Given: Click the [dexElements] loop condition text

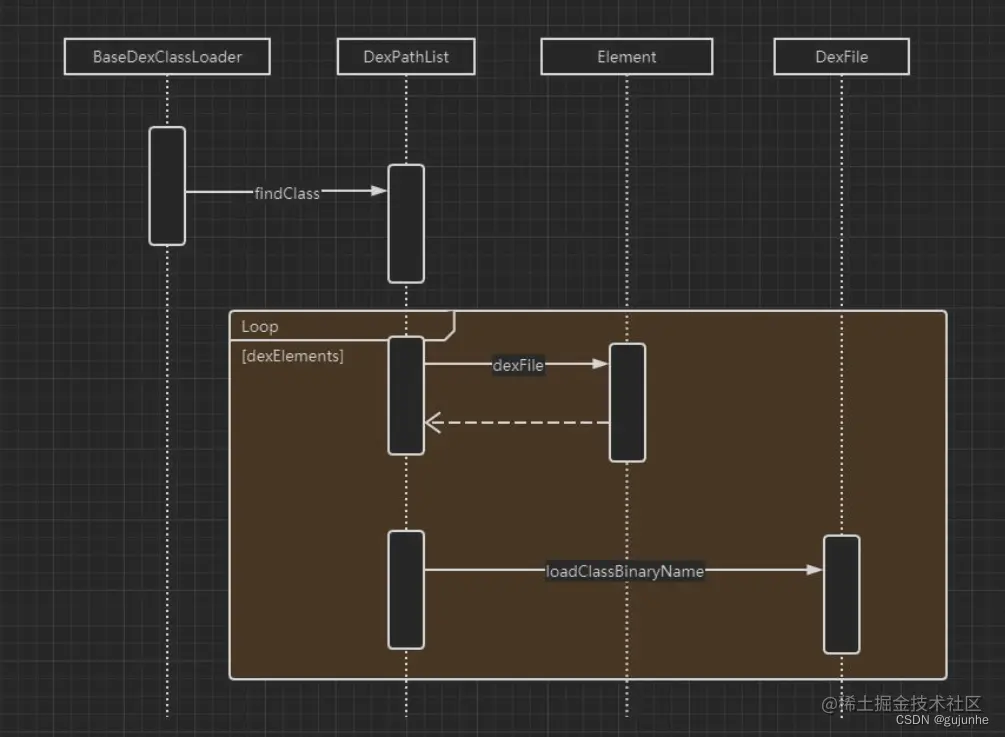Looking at the screenshot, I should 292,356.
